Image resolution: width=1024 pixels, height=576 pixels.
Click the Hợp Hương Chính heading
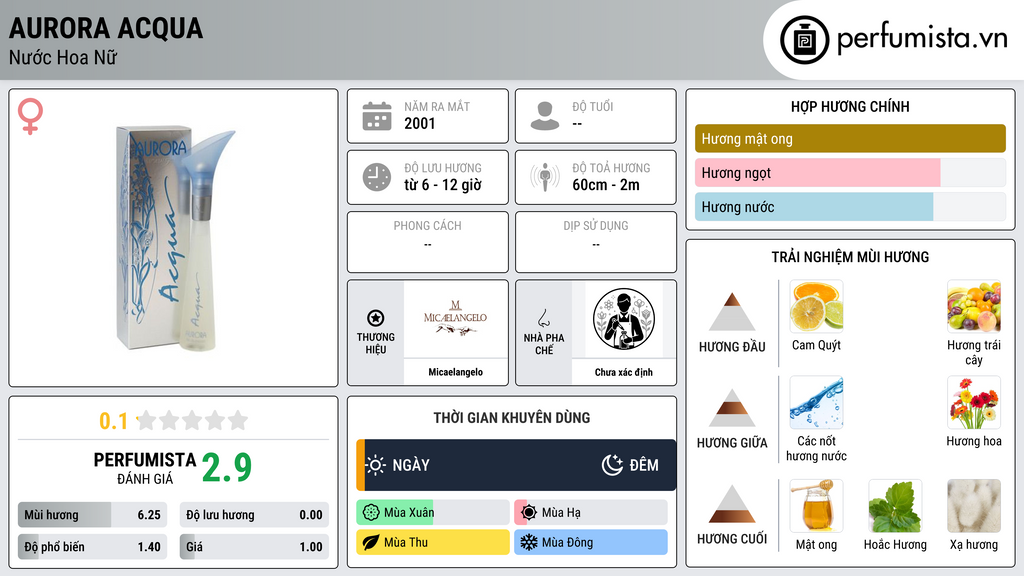[850, 106]
